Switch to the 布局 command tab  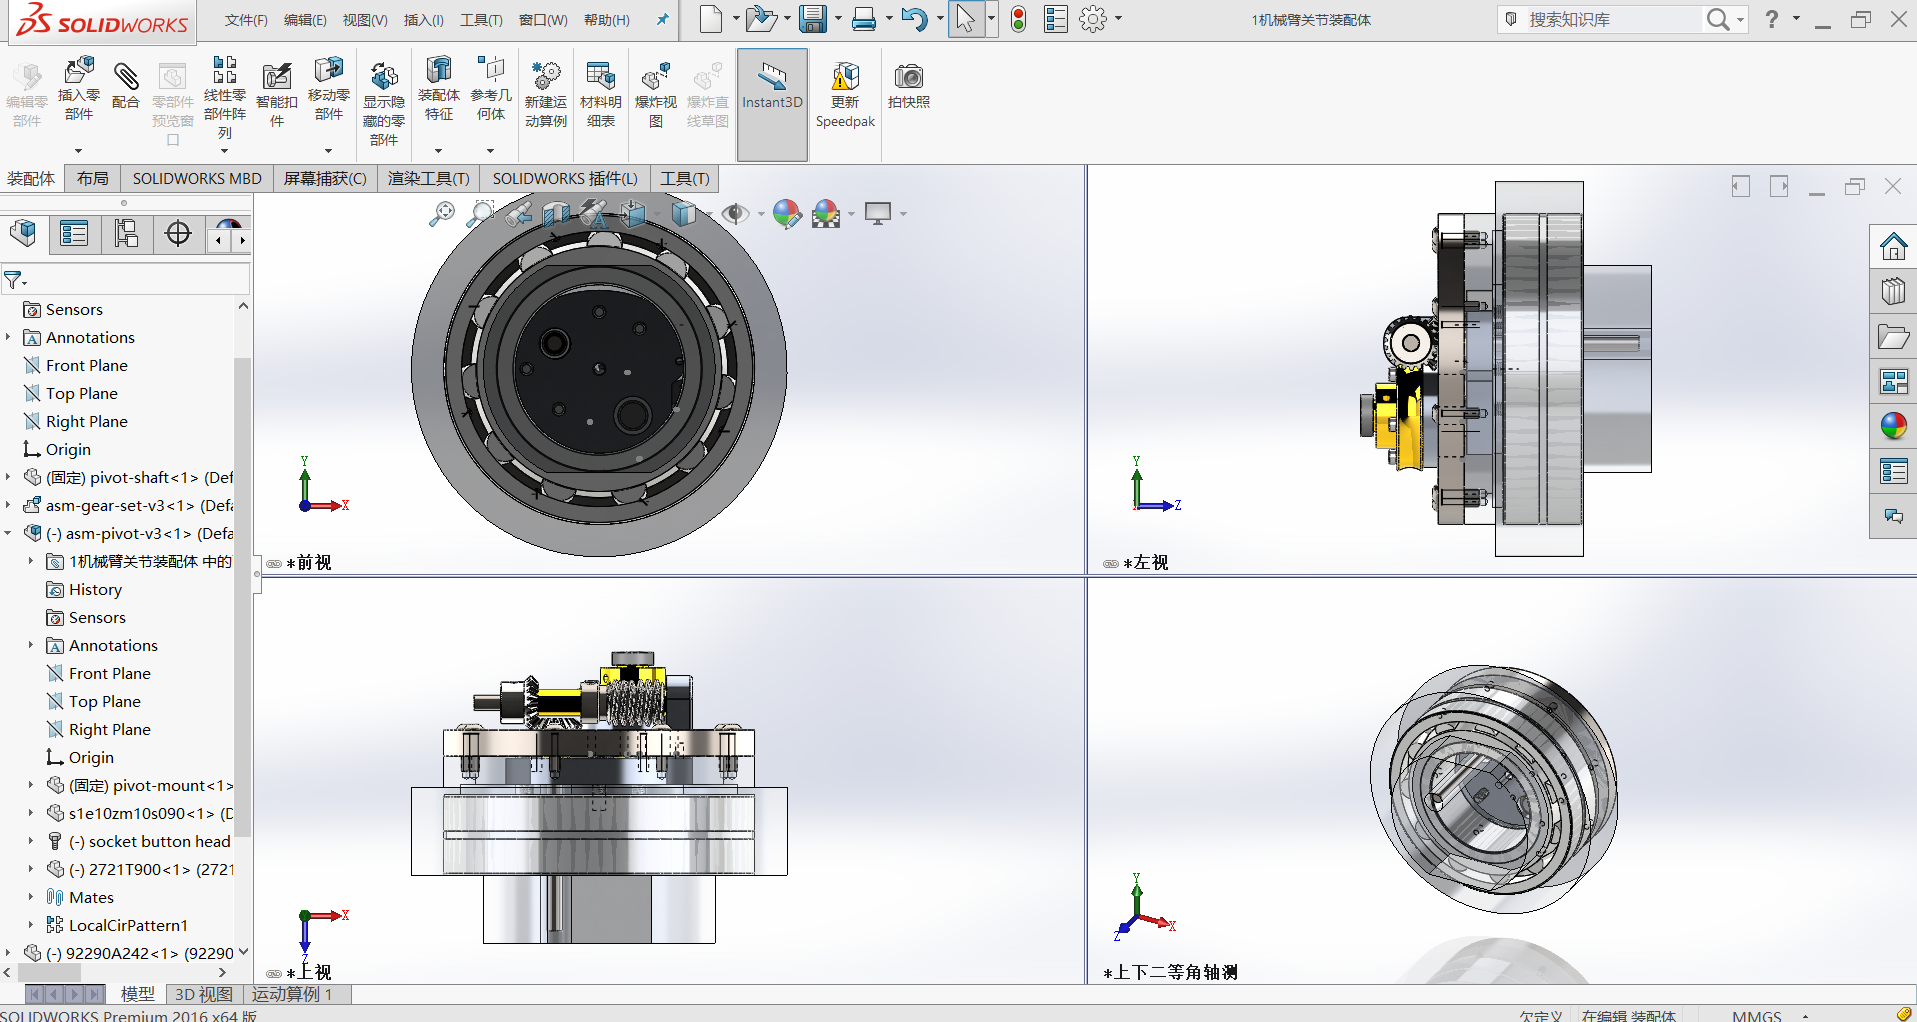(93, 178)
